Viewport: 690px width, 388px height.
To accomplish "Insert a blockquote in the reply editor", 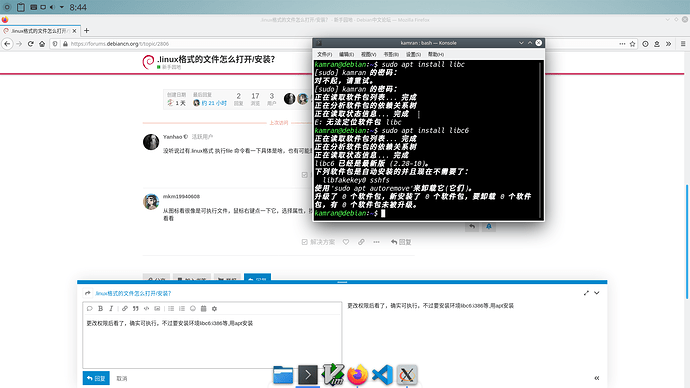I will tap(136, 309).
